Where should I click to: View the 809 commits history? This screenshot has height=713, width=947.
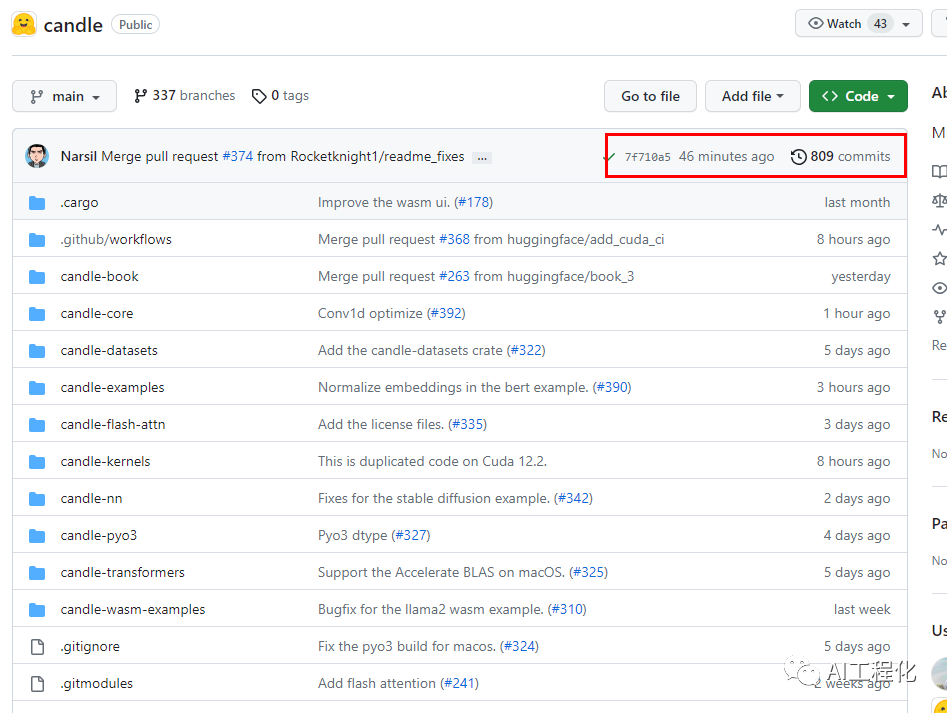[x=850, y=156]
